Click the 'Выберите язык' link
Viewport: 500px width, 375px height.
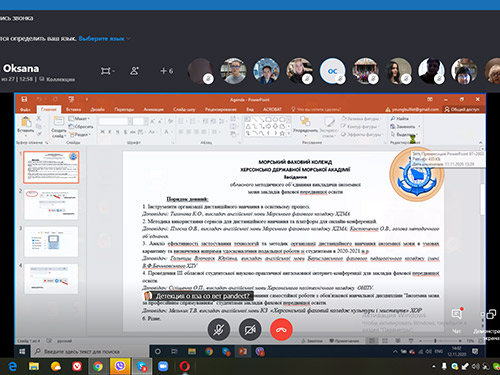[102, 39]
